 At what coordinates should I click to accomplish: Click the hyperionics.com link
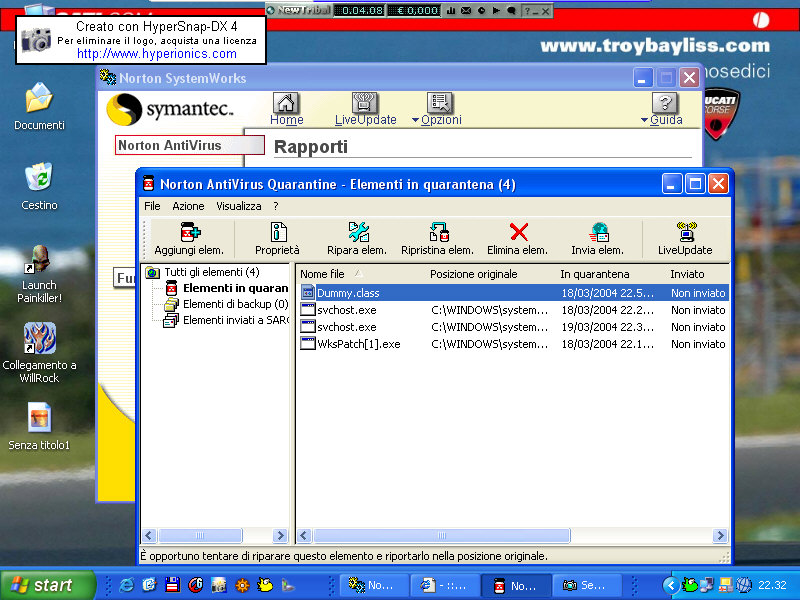157,54
